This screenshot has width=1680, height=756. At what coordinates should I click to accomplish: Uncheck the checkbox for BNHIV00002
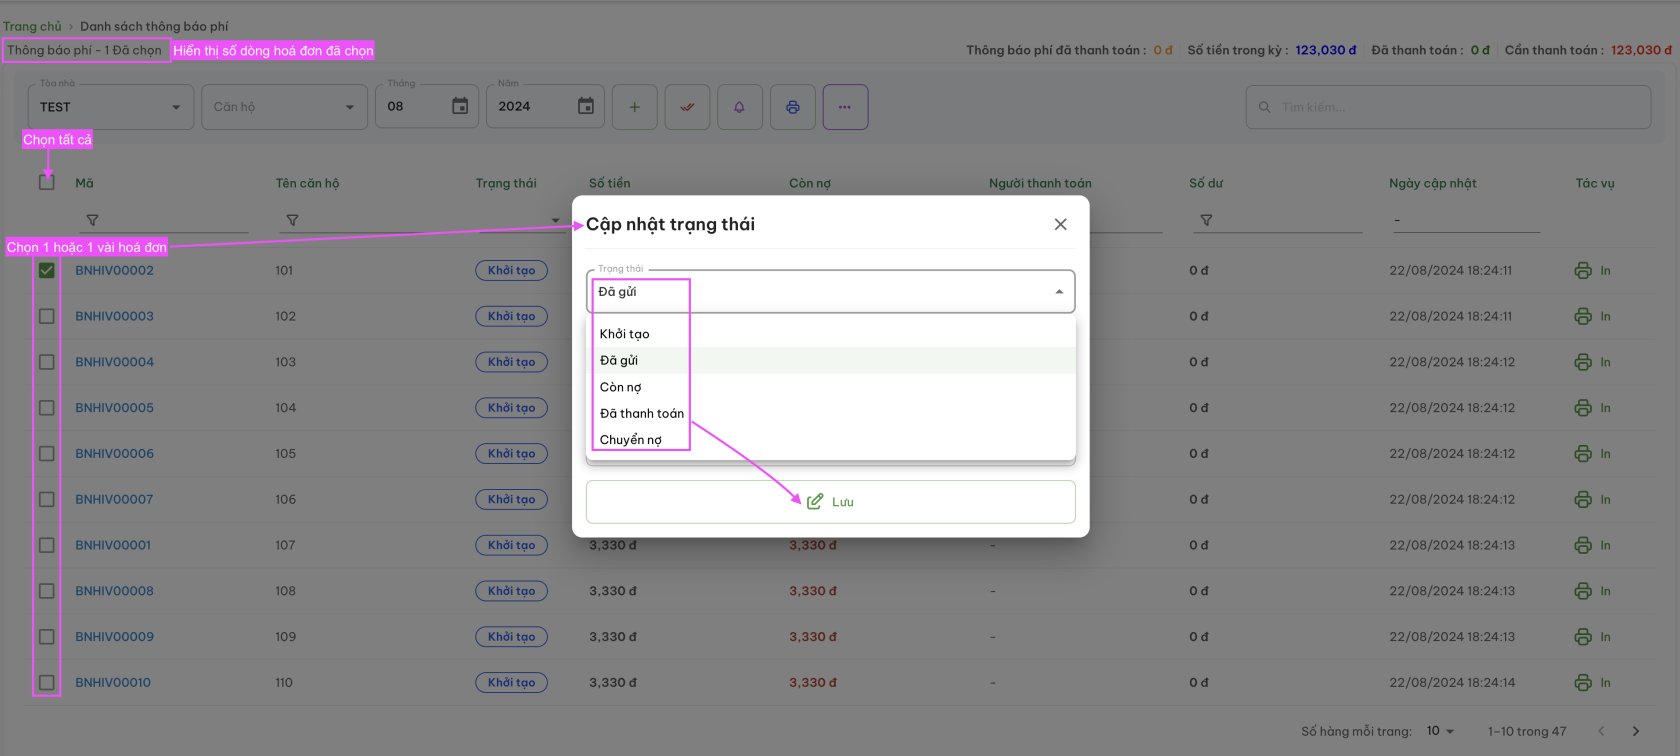tap(47, 270)
